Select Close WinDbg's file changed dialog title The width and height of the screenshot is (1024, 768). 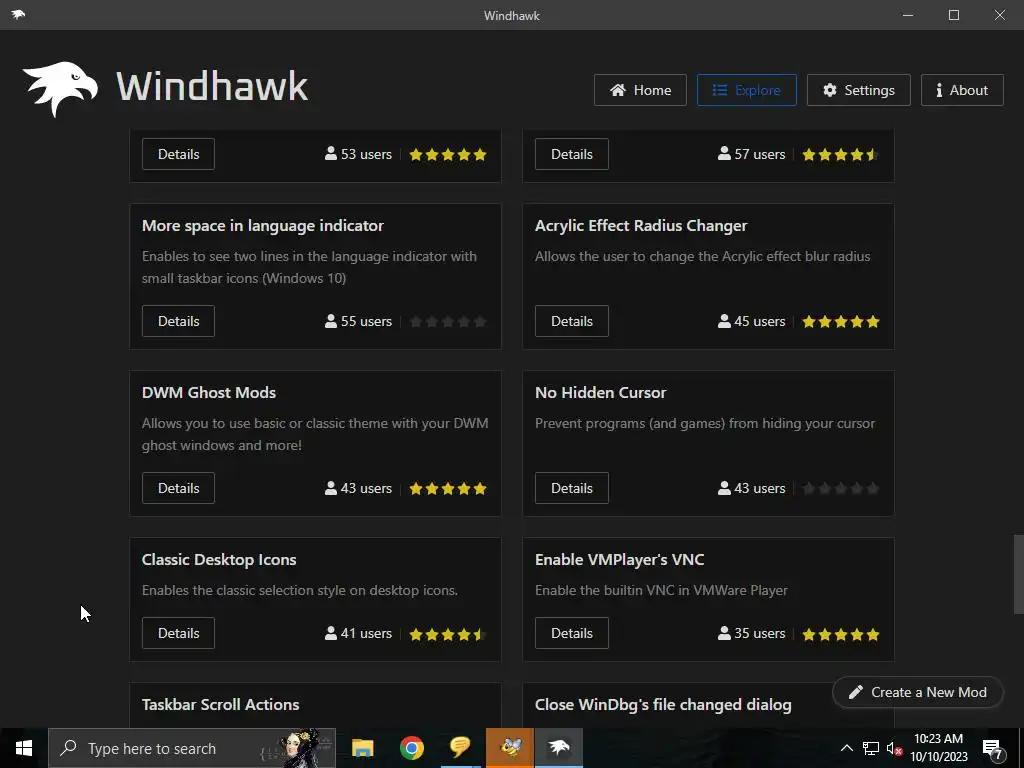(663, 705)
